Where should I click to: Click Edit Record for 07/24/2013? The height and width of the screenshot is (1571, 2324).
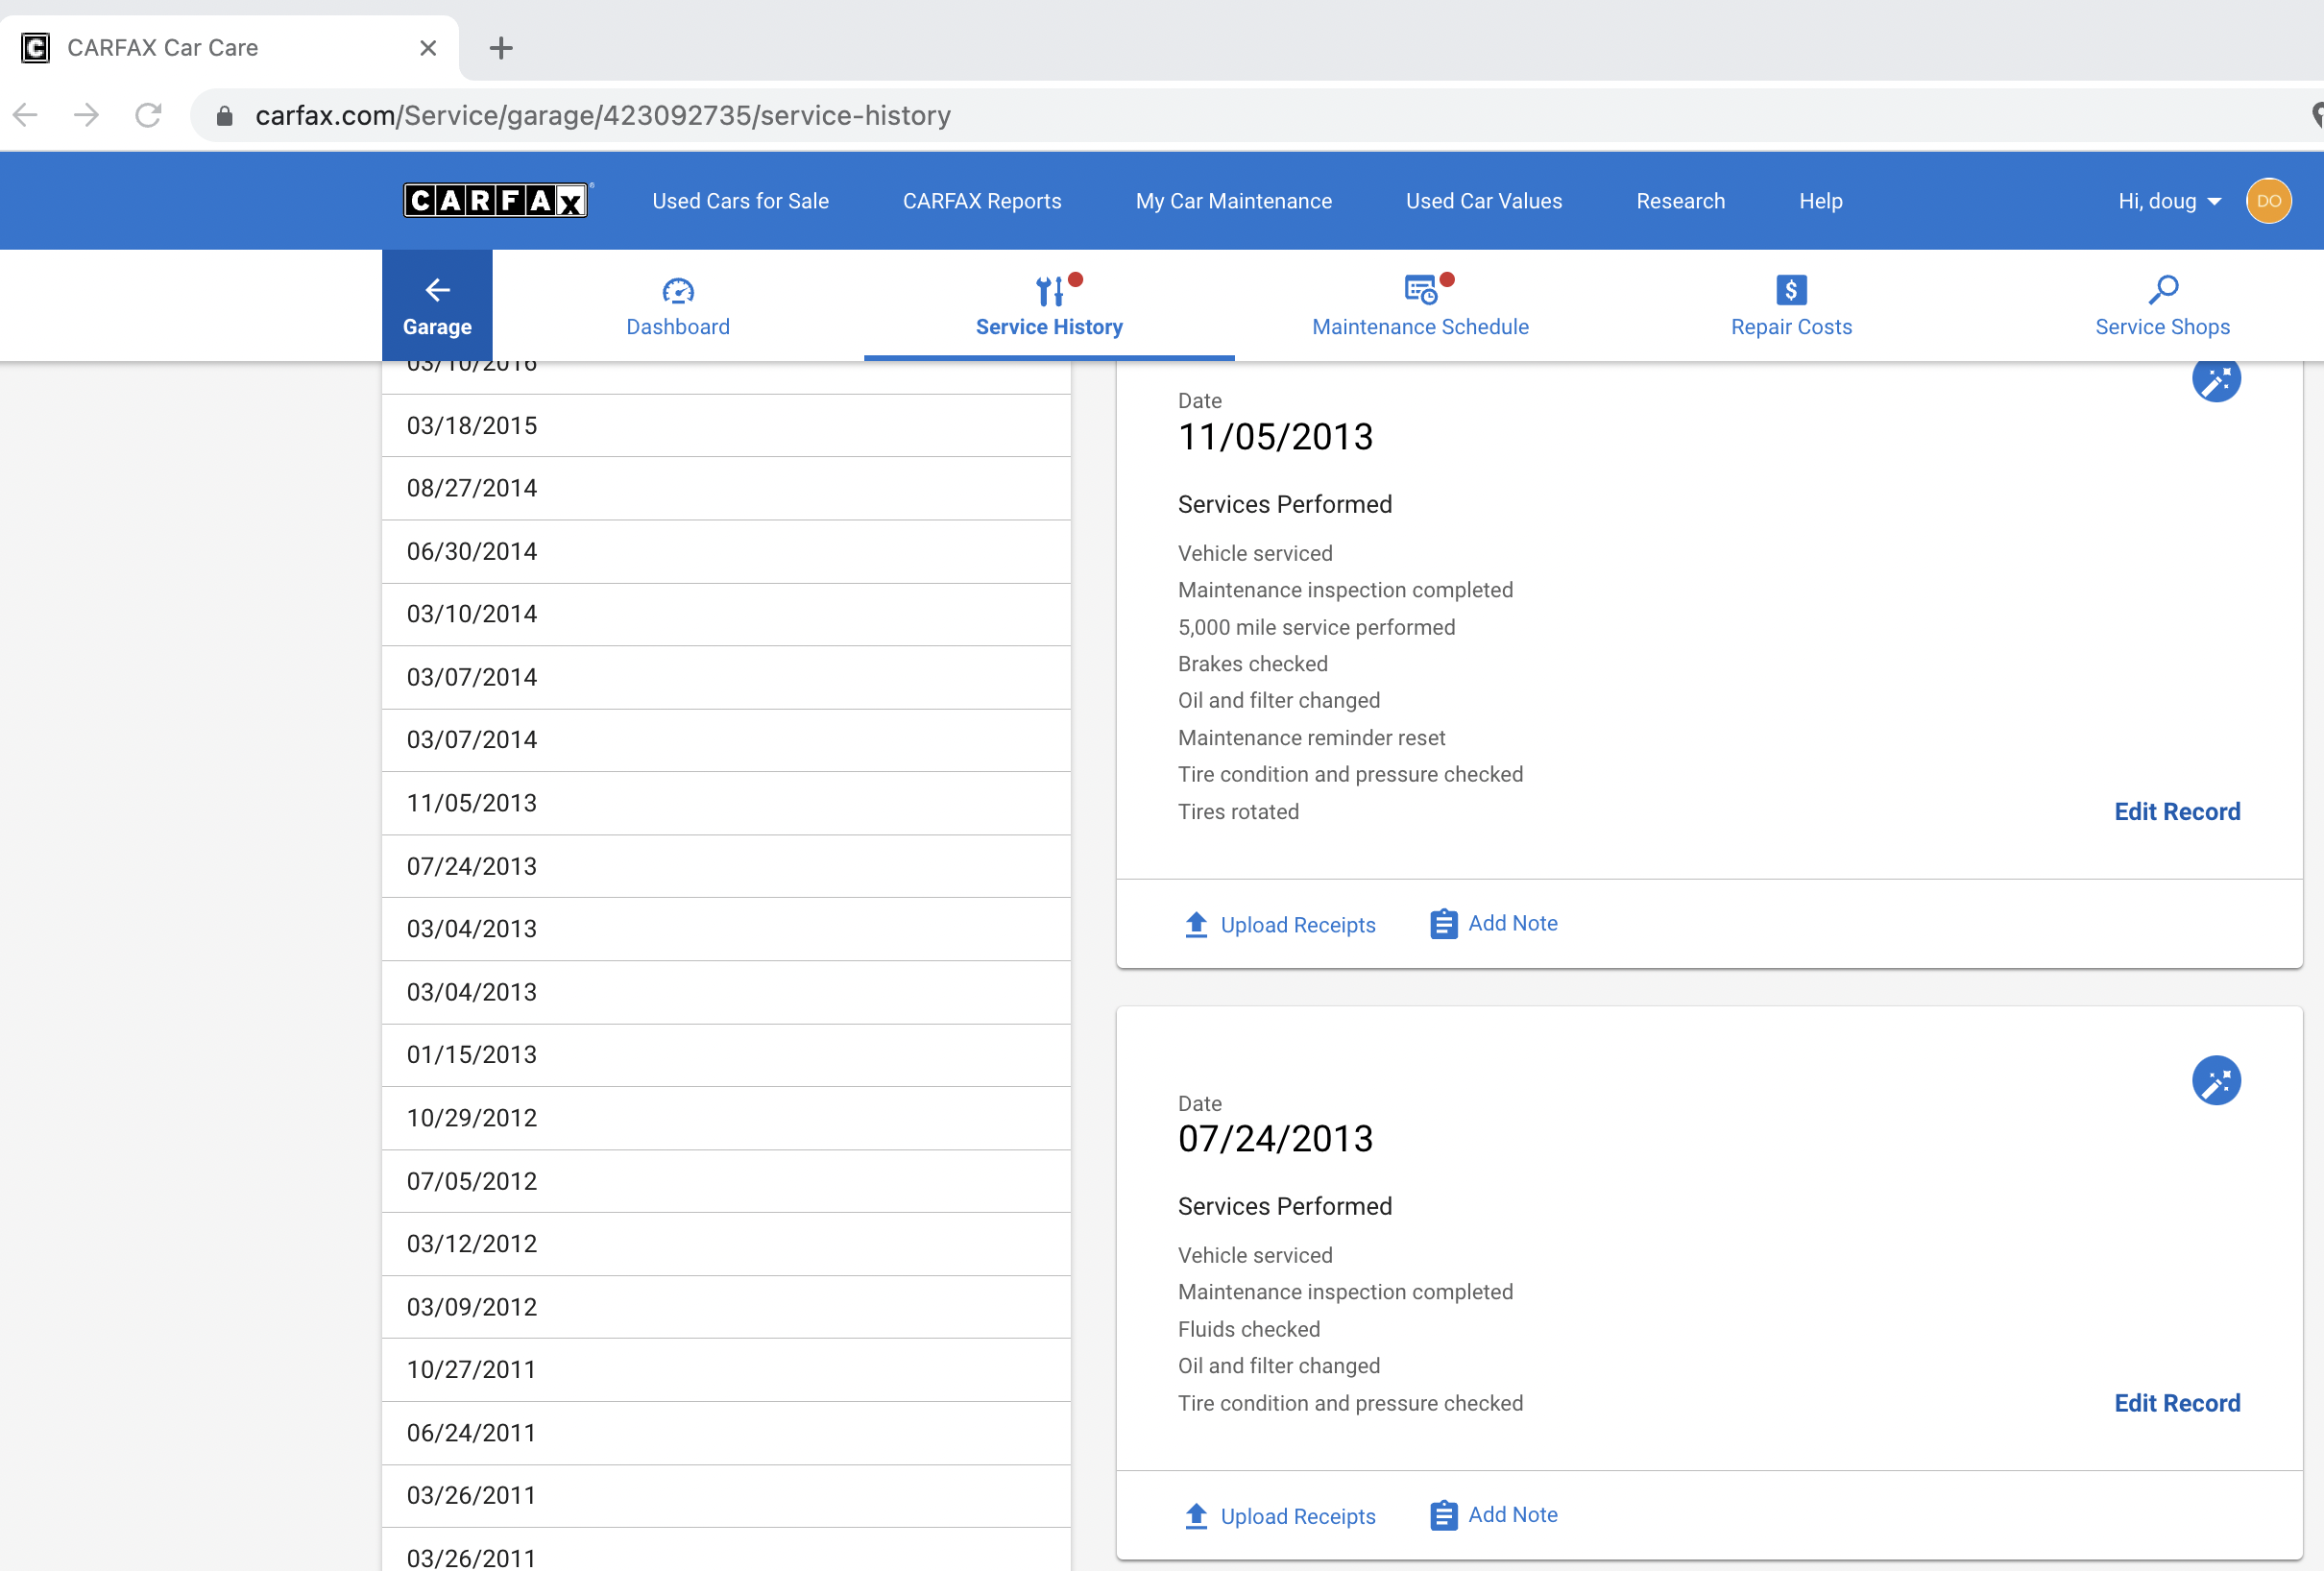2177,1403
